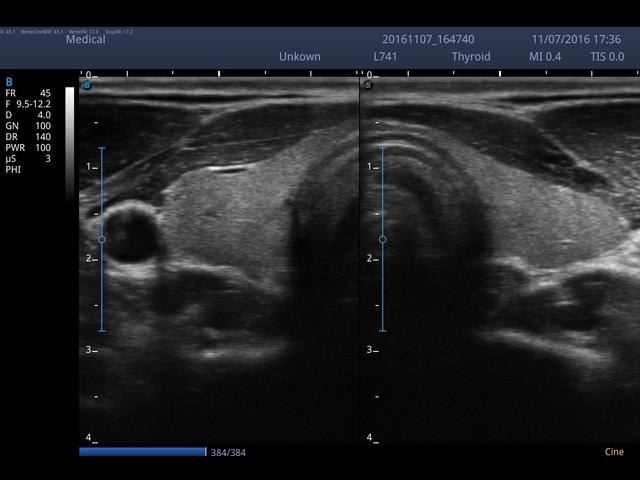Image resolution: width=640 pixels, height=480 pixels.
Task: Click the Cine mode label
Action: coord(614,452)
